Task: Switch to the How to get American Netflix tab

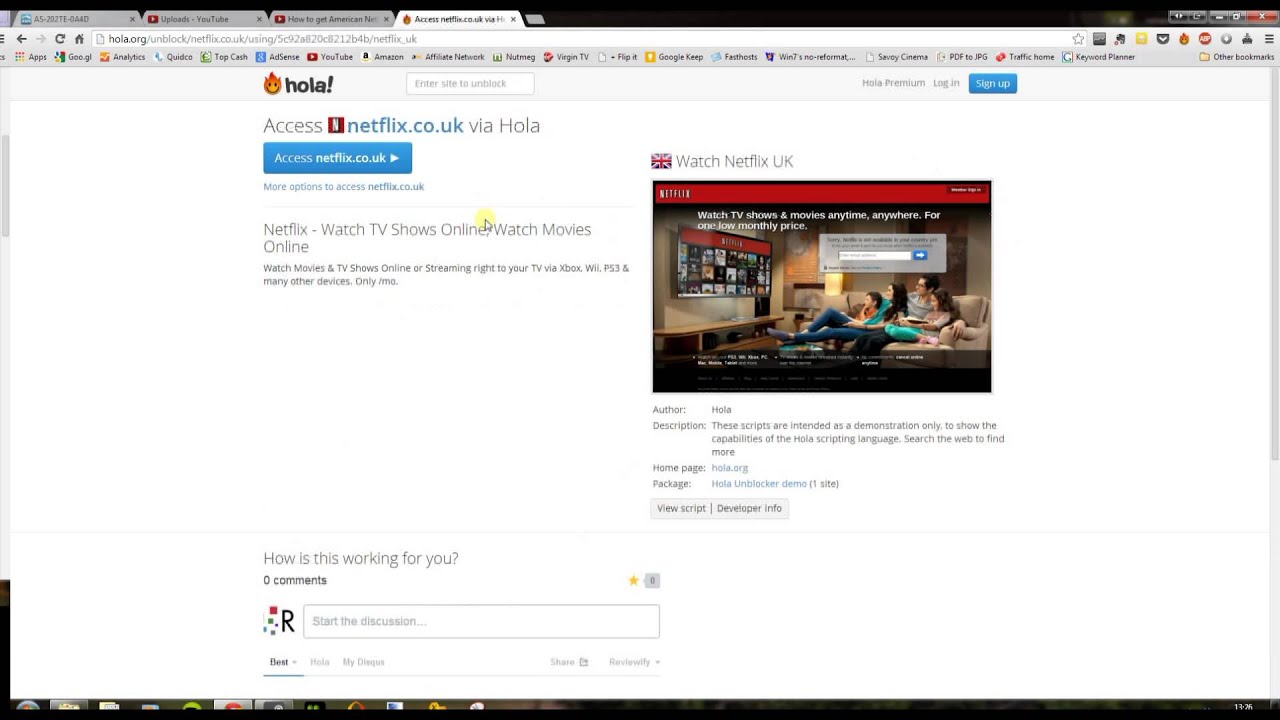Action: pos(330,19)
